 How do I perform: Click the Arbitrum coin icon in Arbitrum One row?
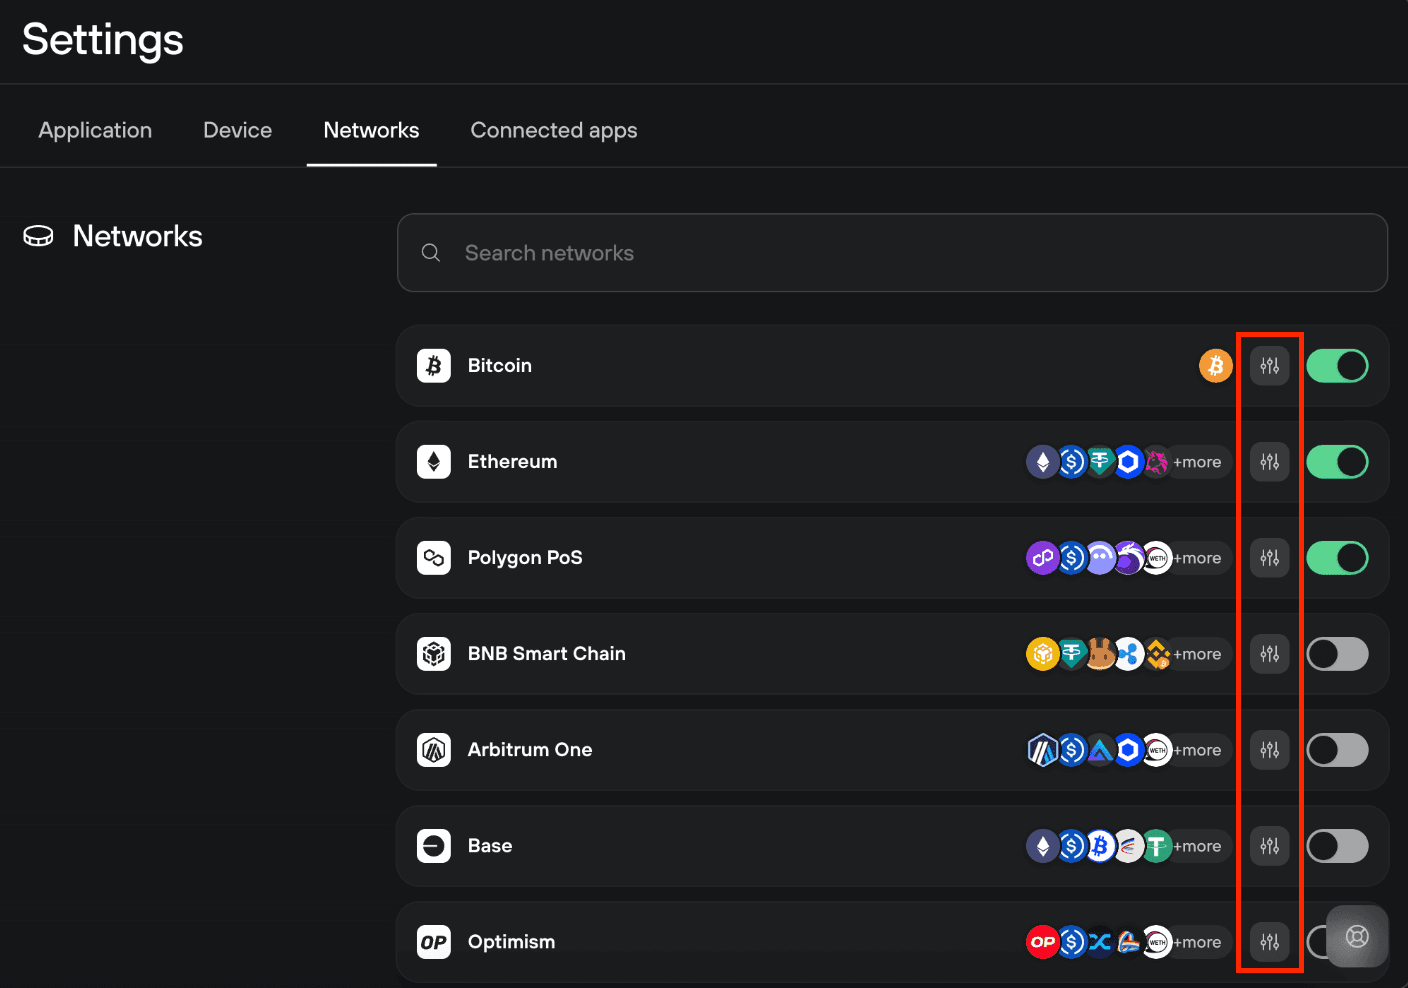[x=1042, y=750]
